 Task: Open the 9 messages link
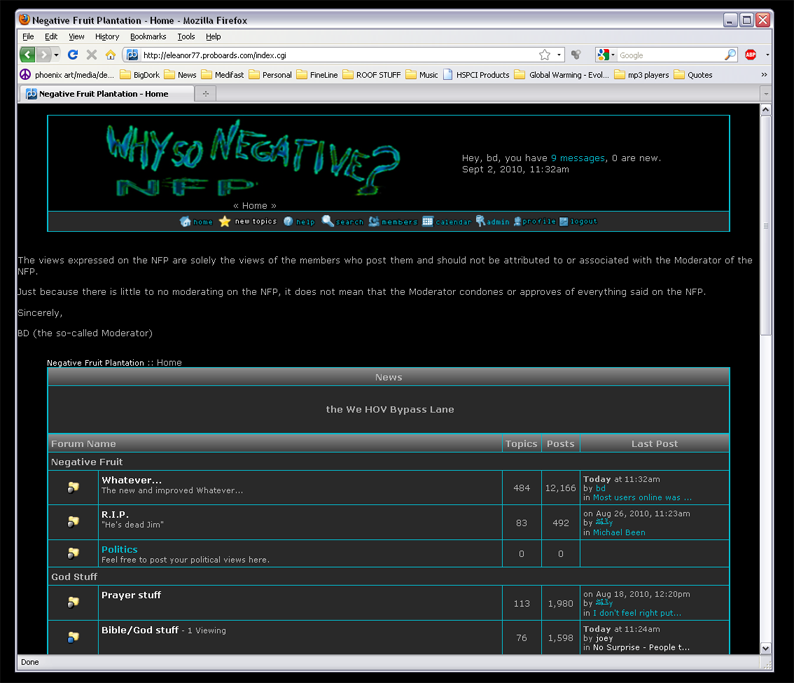coord(578,158)
